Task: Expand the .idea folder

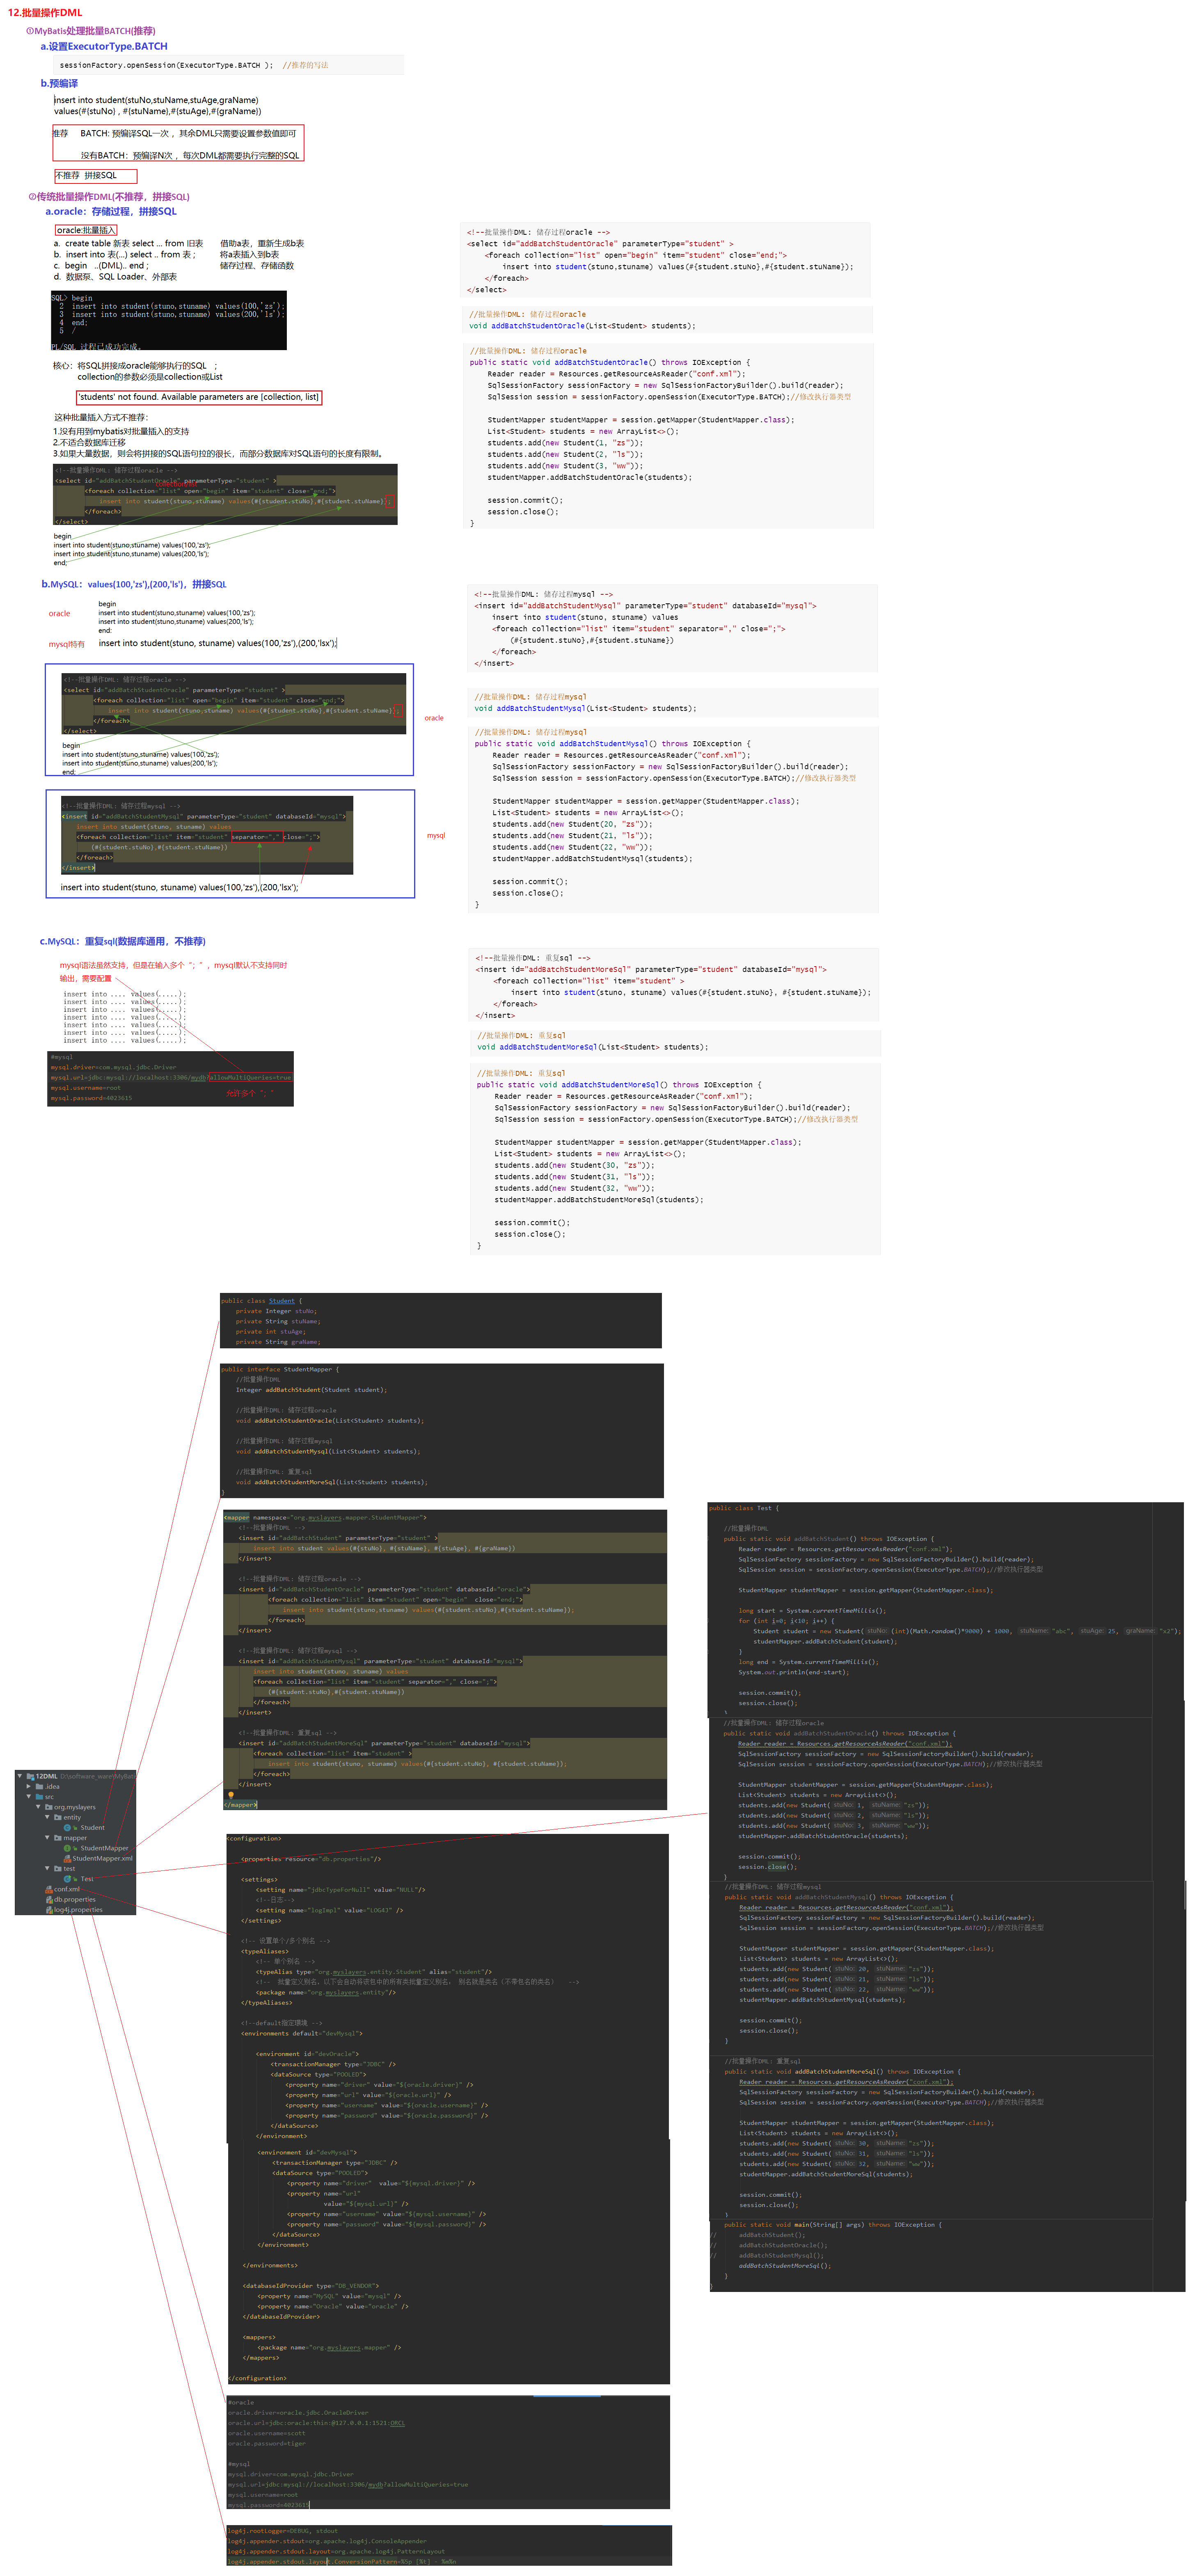Action: [x=29, y=1786]
